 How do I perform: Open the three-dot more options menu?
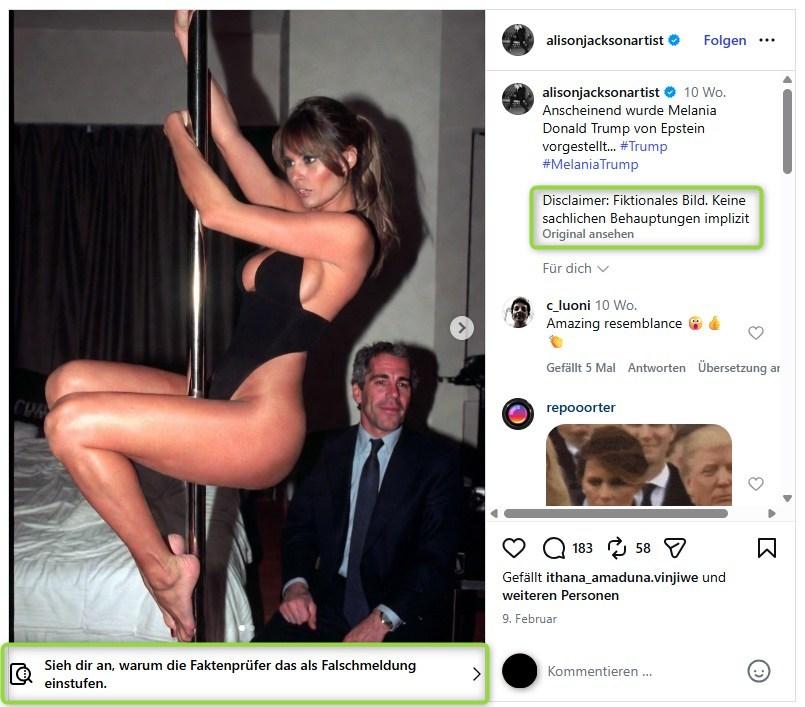pyautogui.click(x=767, y=40)
